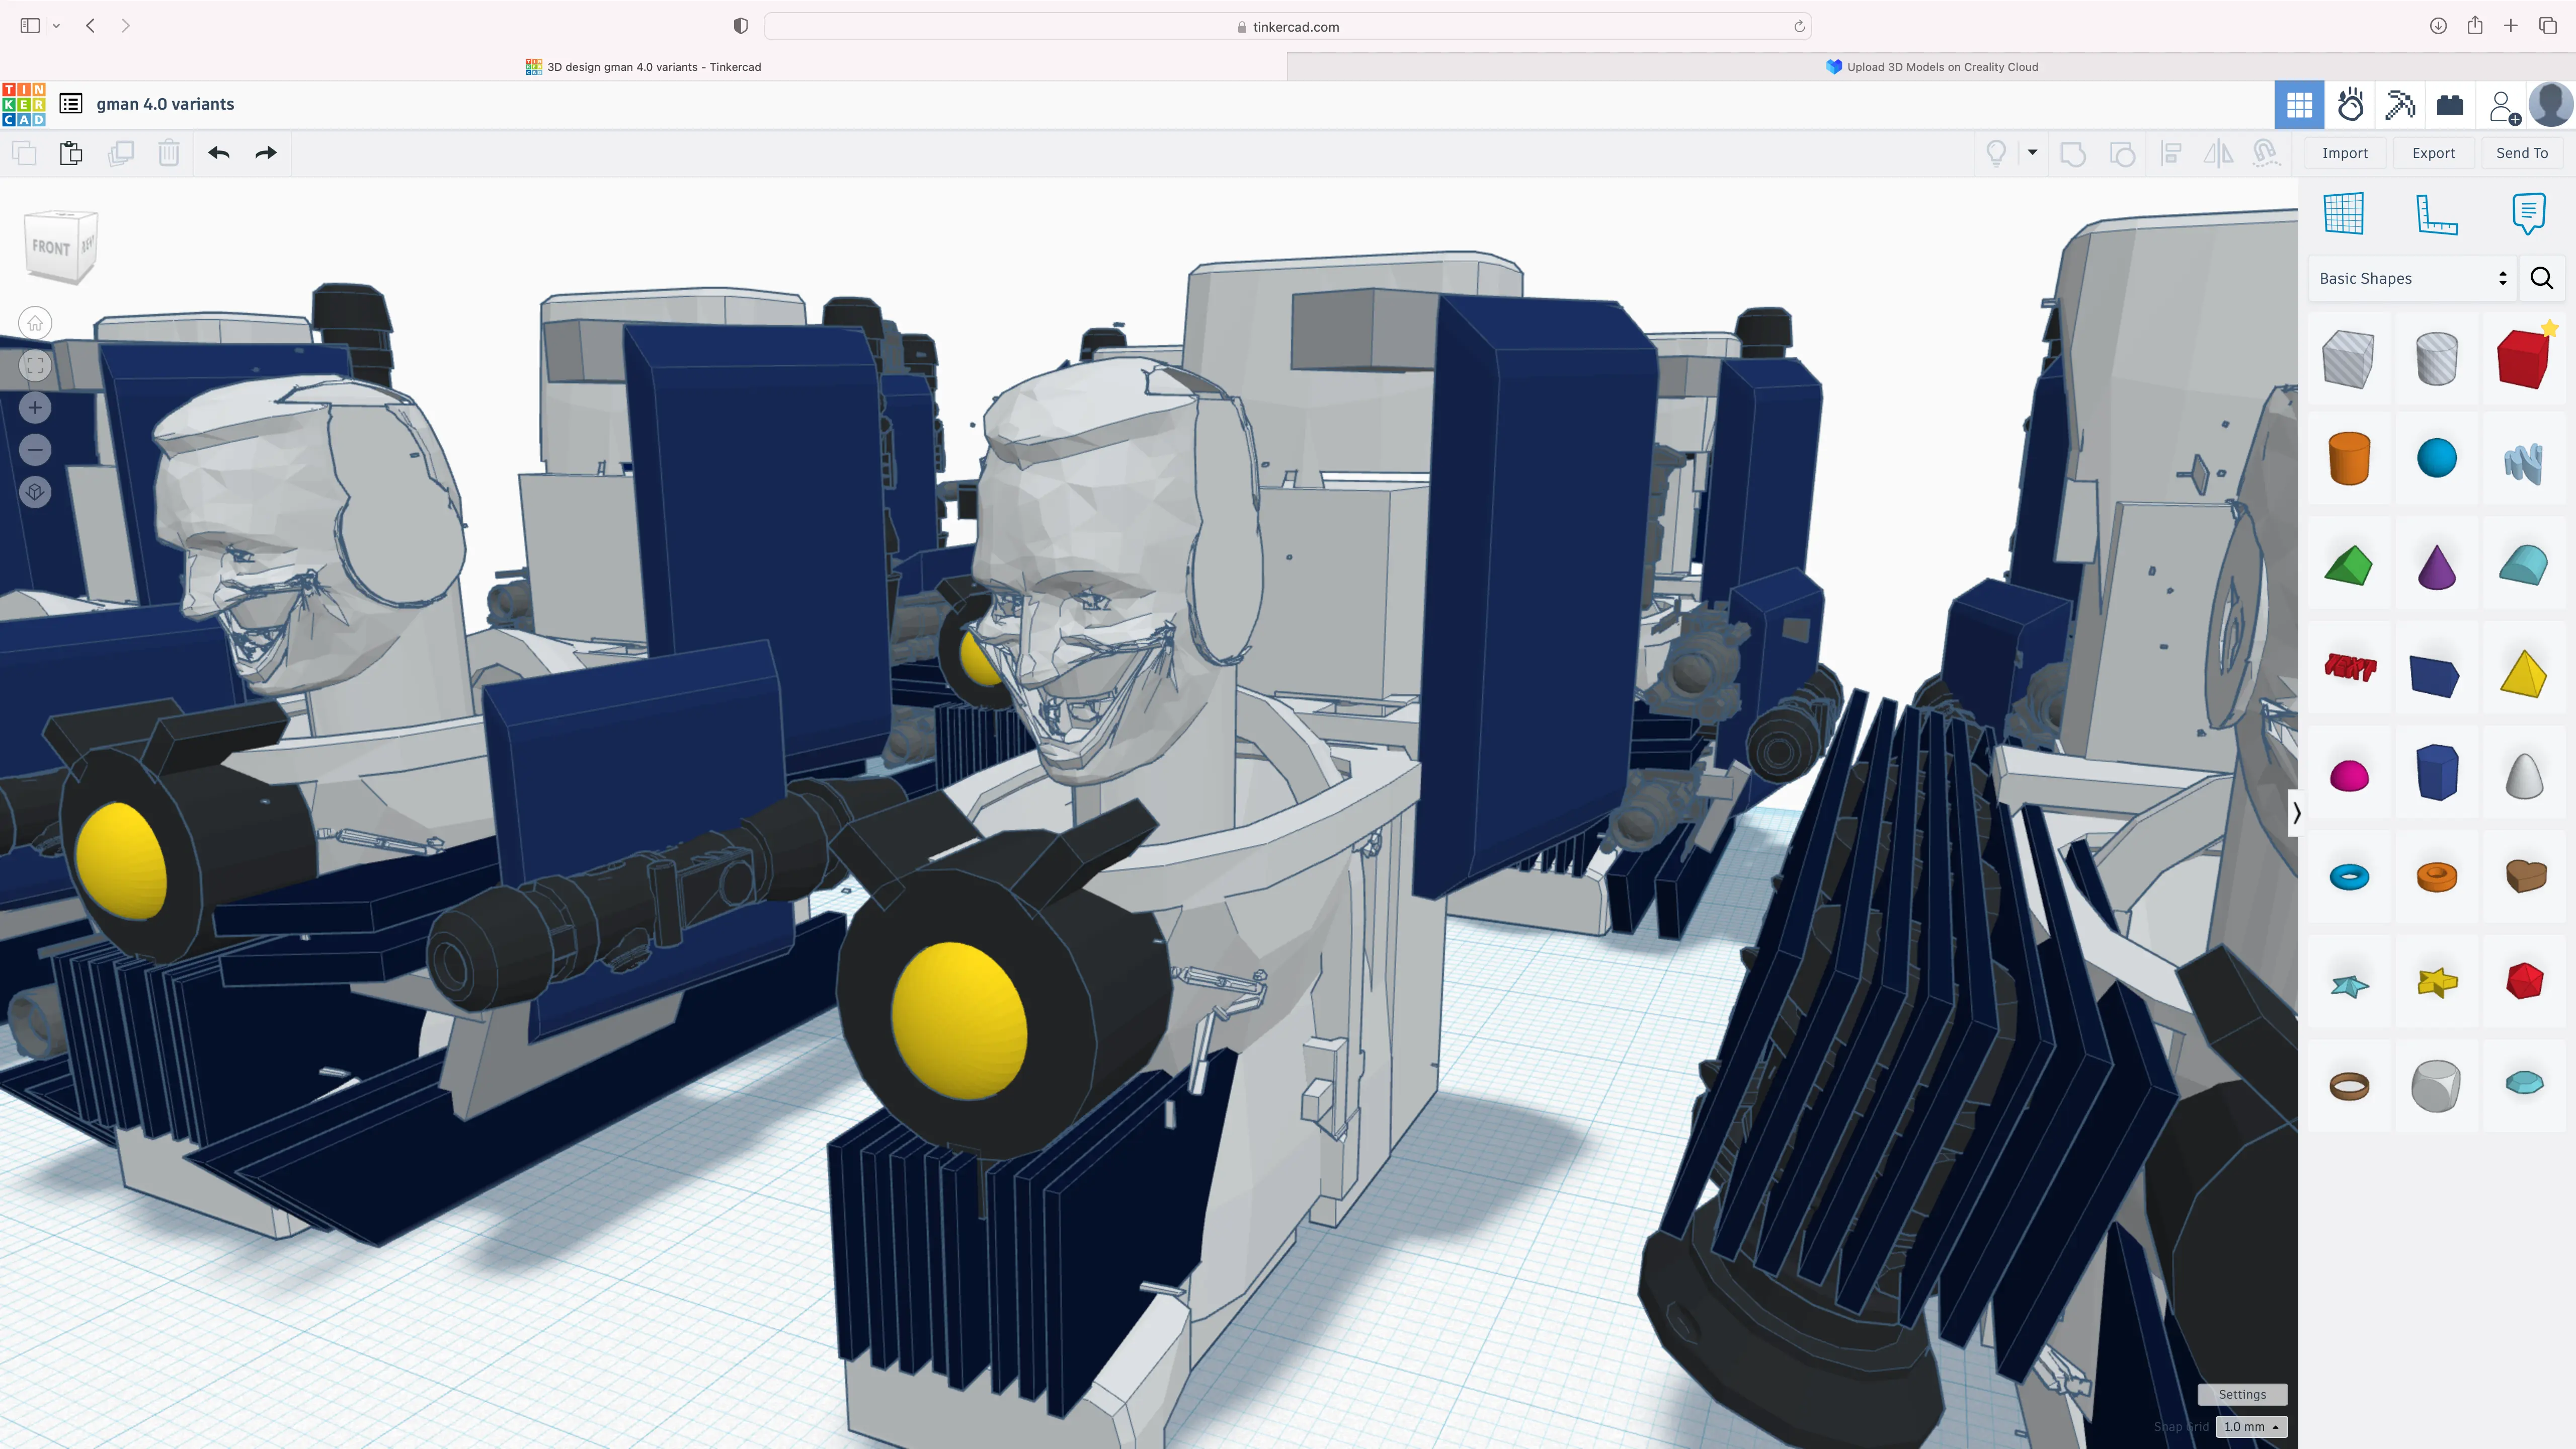Image resolution: width=2576 pixels, height=1449 pixels.
Task: Toggle perspective or orthographic view
Action: click(35, 491)
